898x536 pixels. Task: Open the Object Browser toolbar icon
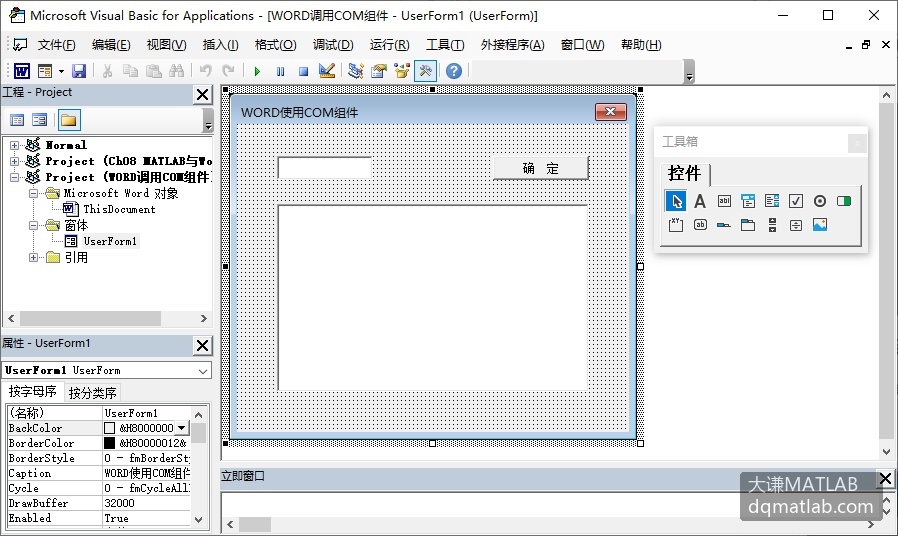(402, 71)
